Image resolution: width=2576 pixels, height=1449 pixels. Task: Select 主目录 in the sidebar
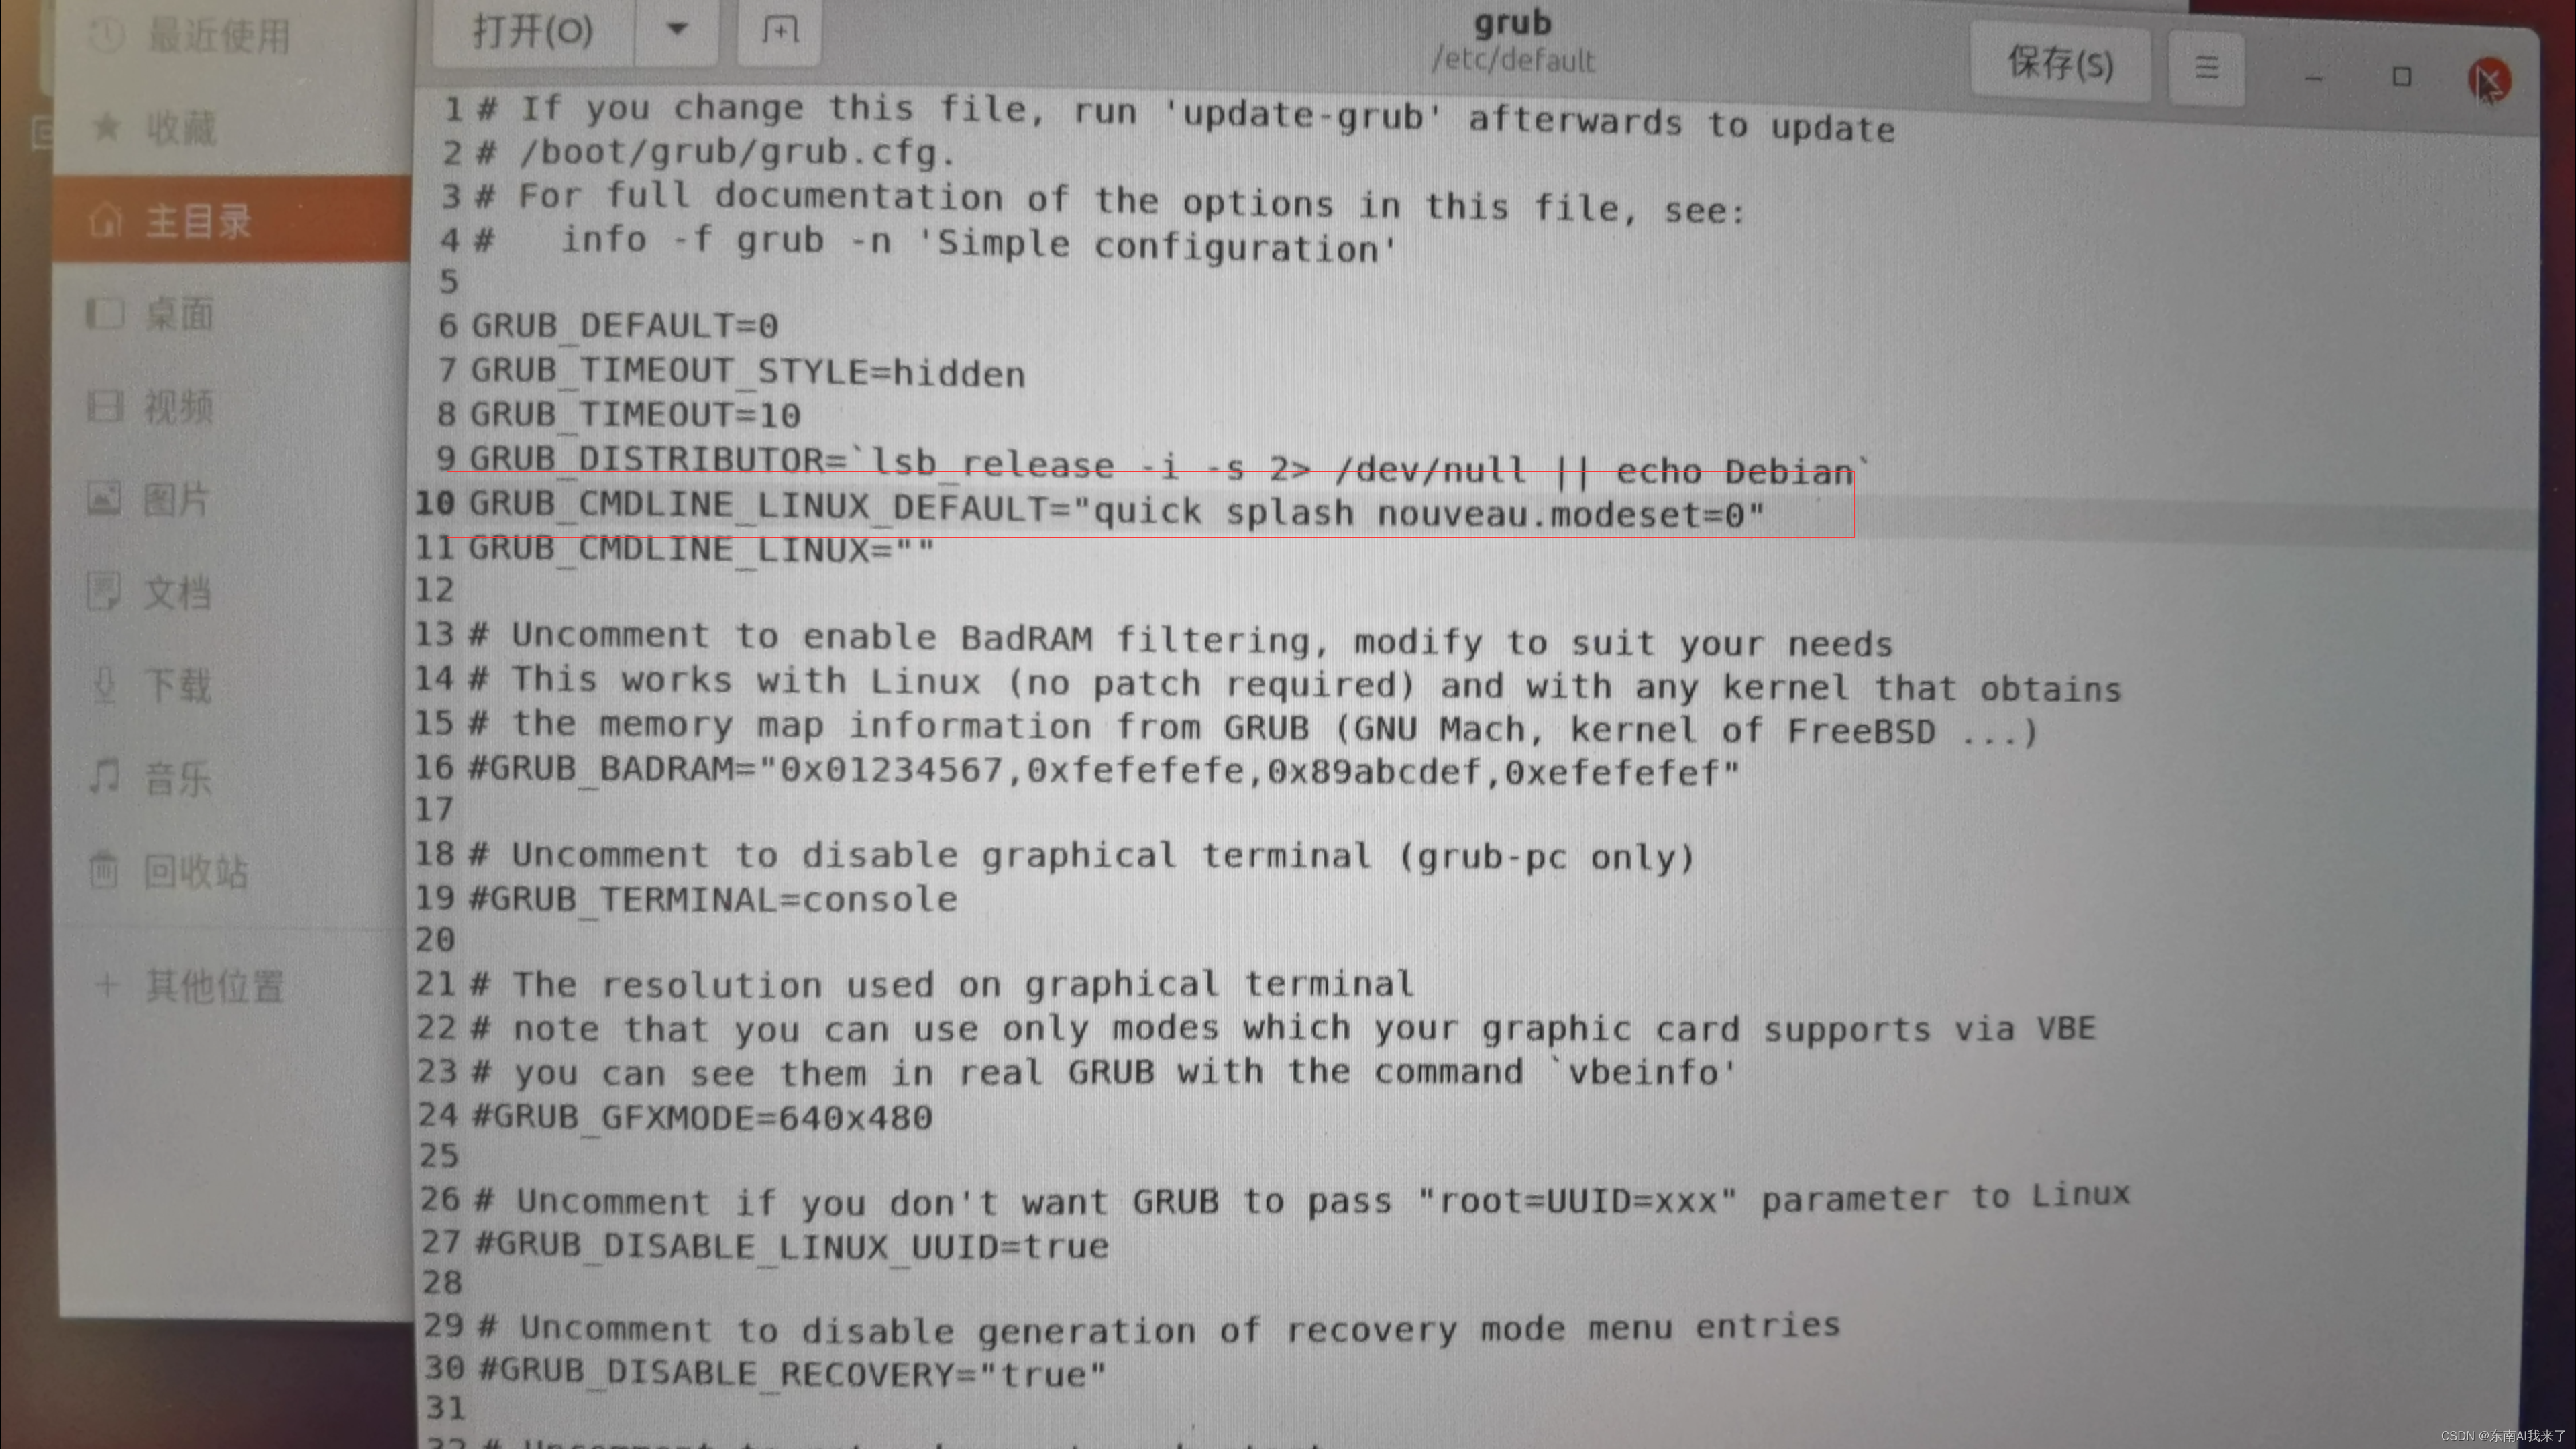tap(195, 219)
